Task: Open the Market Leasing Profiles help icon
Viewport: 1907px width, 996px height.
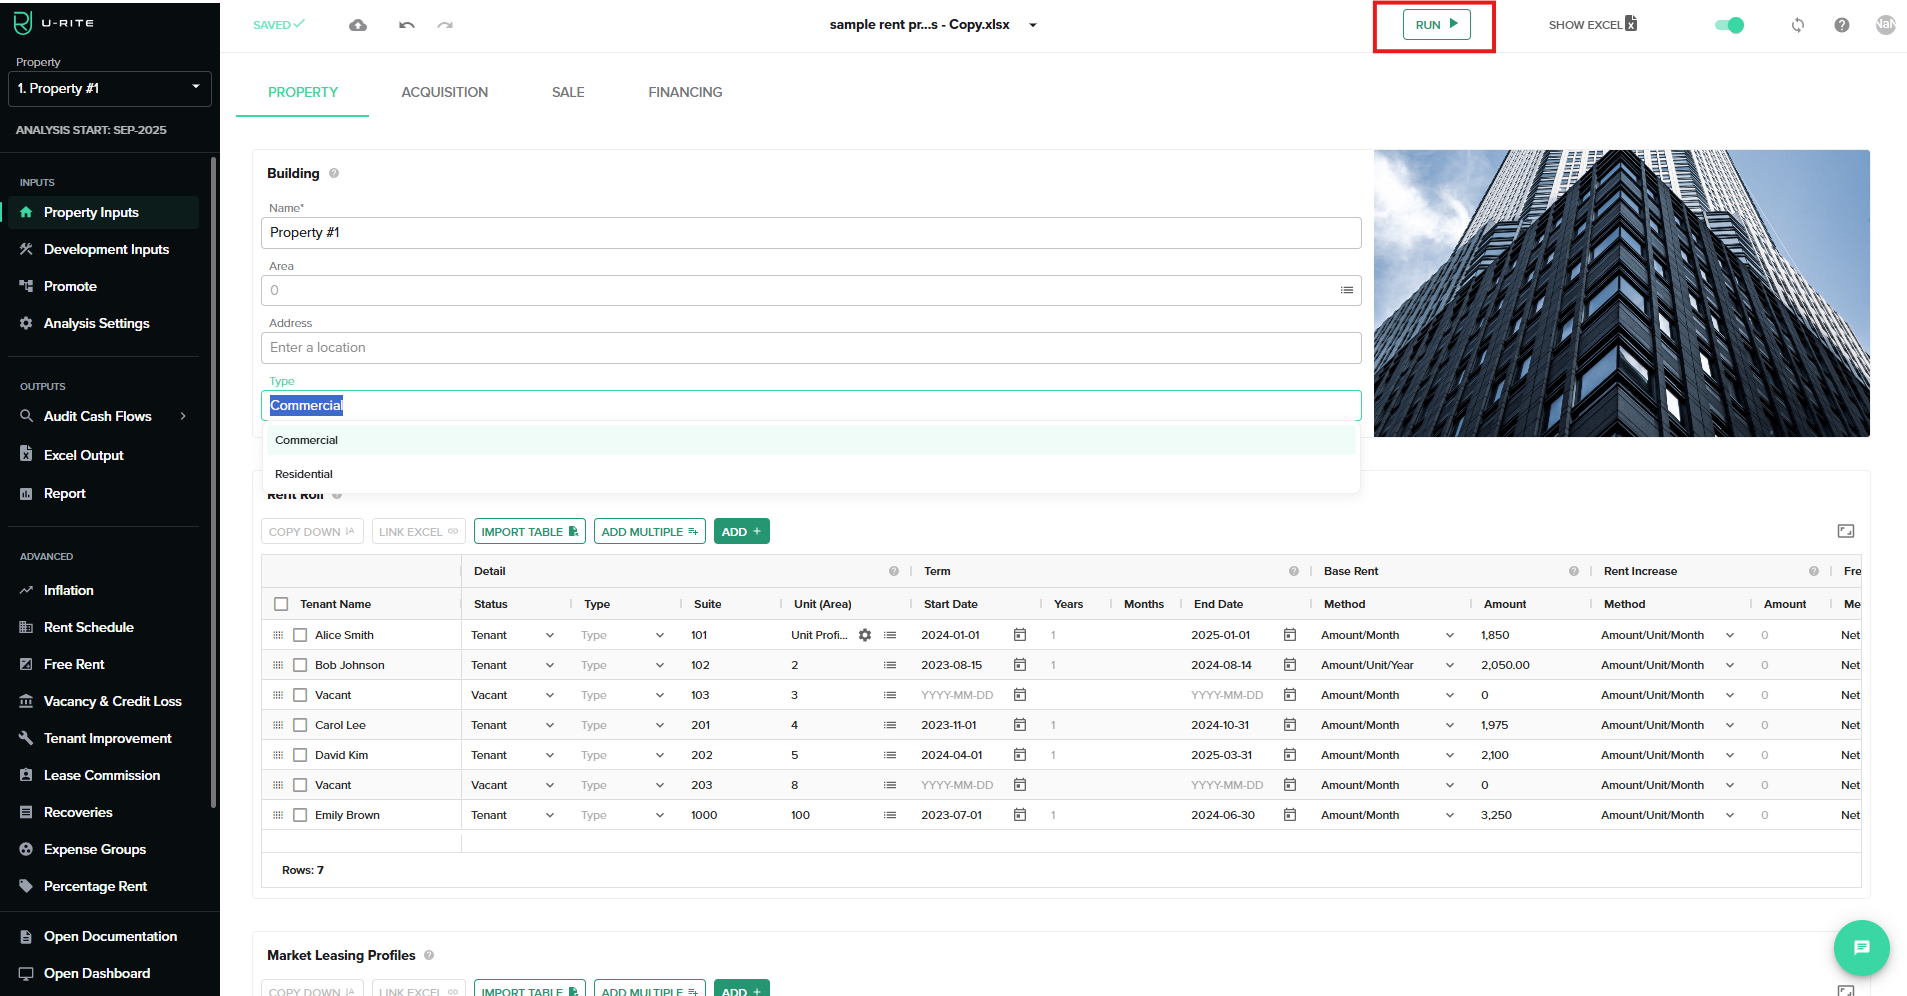Action: [429, 955]
